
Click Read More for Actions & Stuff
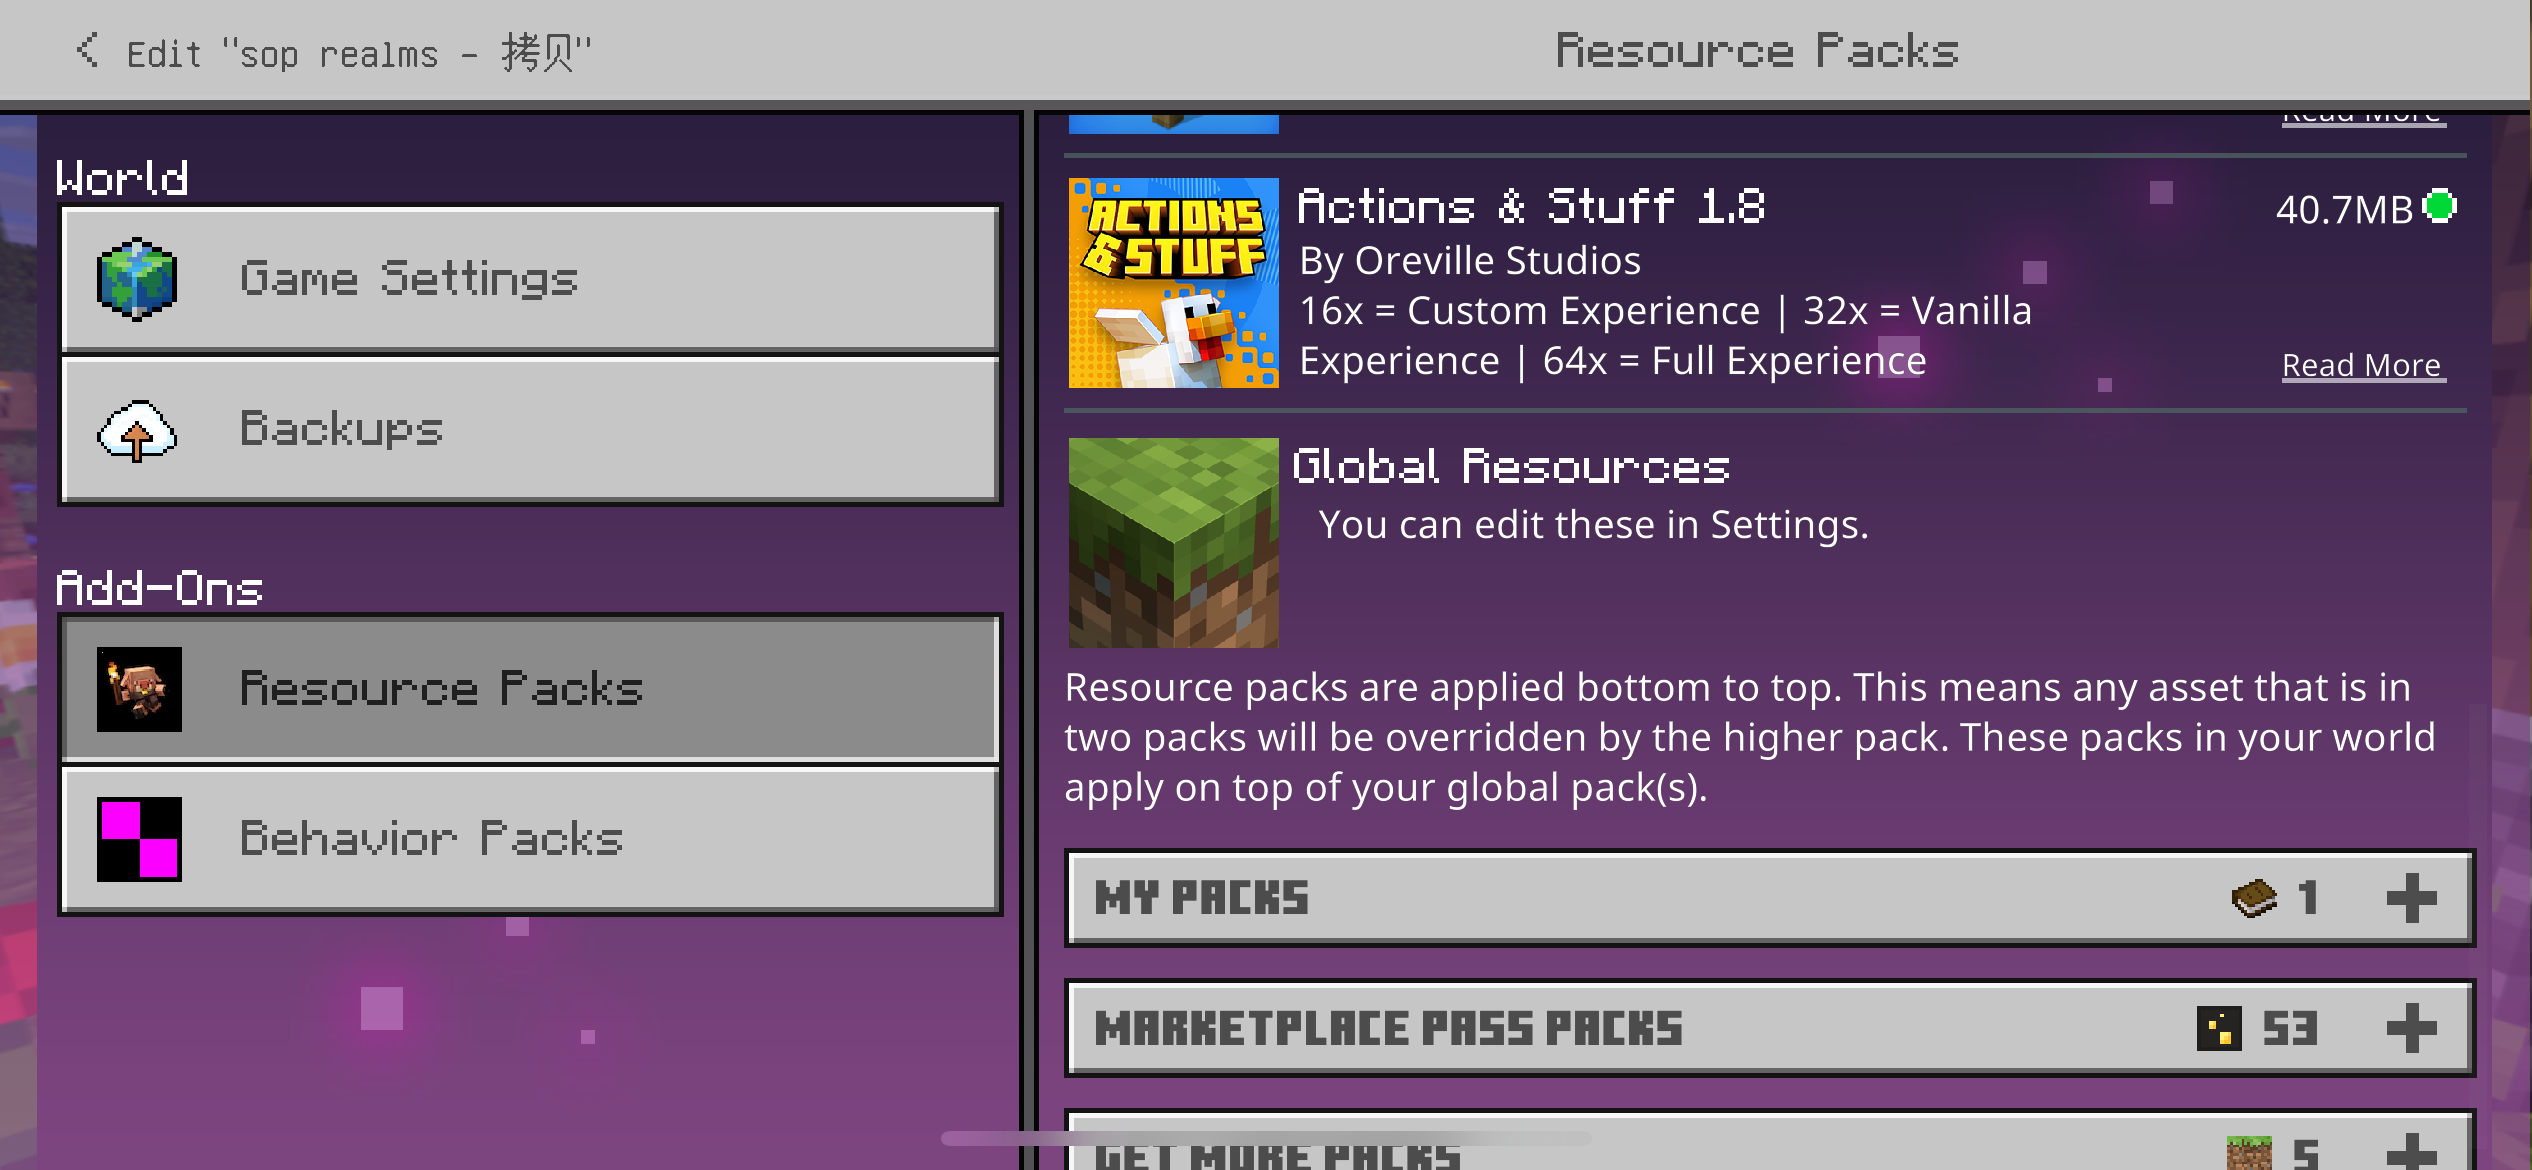click(x=2362, y=365)
